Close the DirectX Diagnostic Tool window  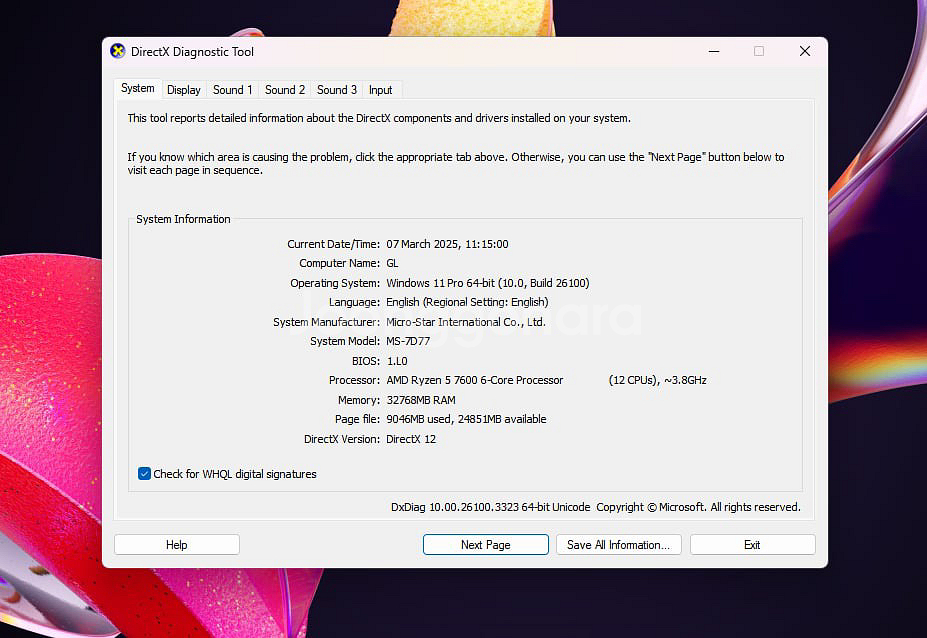click(805, 51)
